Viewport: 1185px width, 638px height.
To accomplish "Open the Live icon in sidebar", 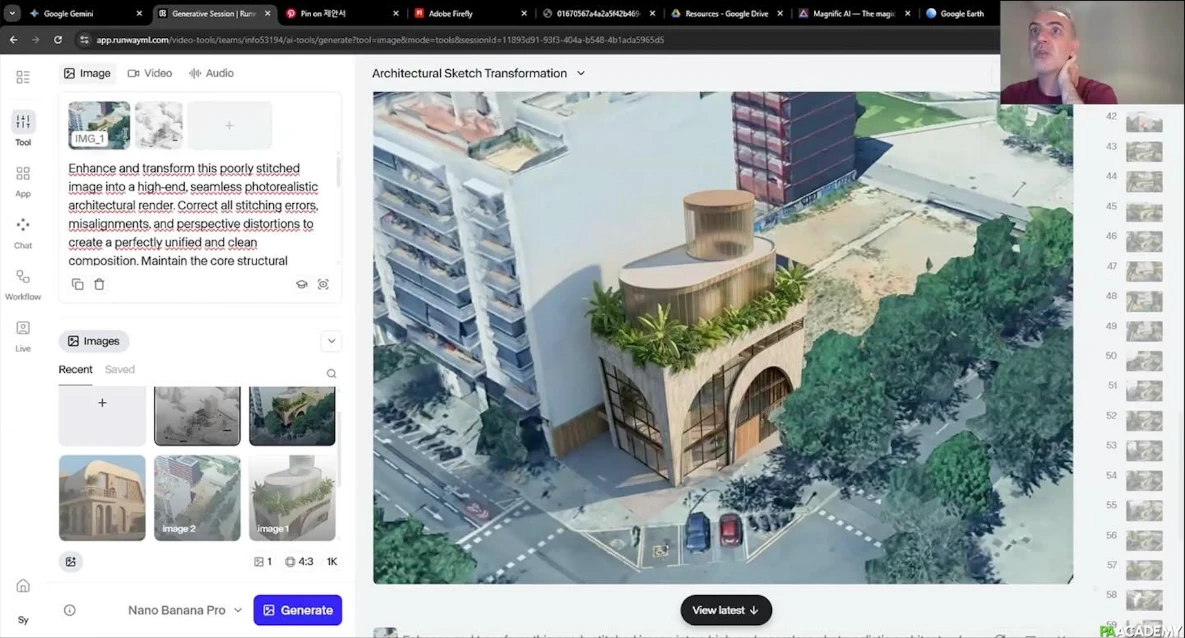I will click(x=23, y=329).
